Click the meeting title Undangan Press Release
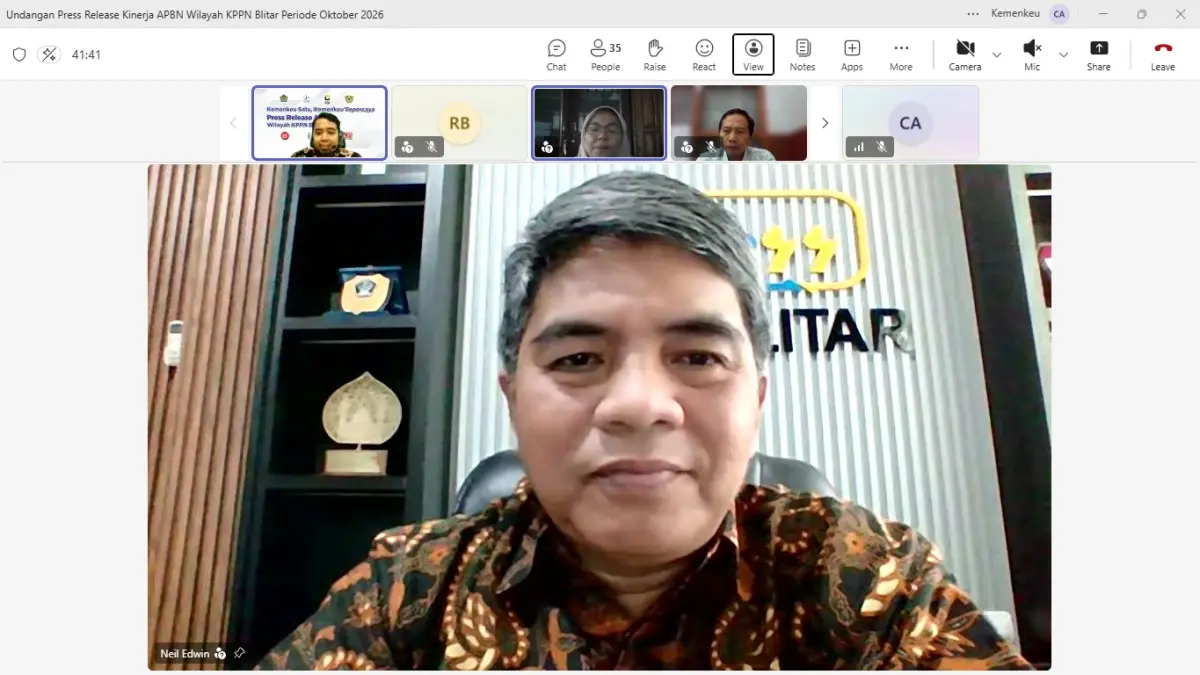 195,15
